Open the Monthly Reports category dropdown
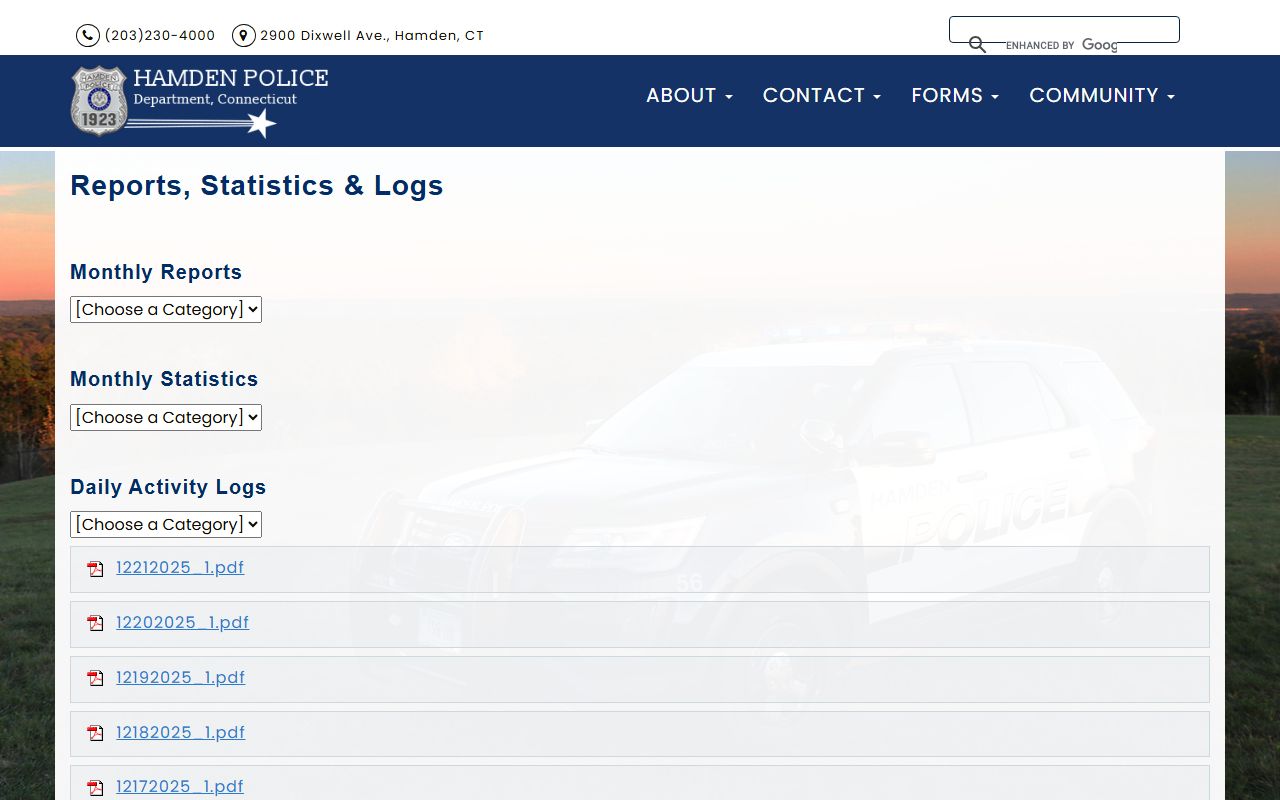The height and width of the screenshot is (800, 1280). [166, 310]
